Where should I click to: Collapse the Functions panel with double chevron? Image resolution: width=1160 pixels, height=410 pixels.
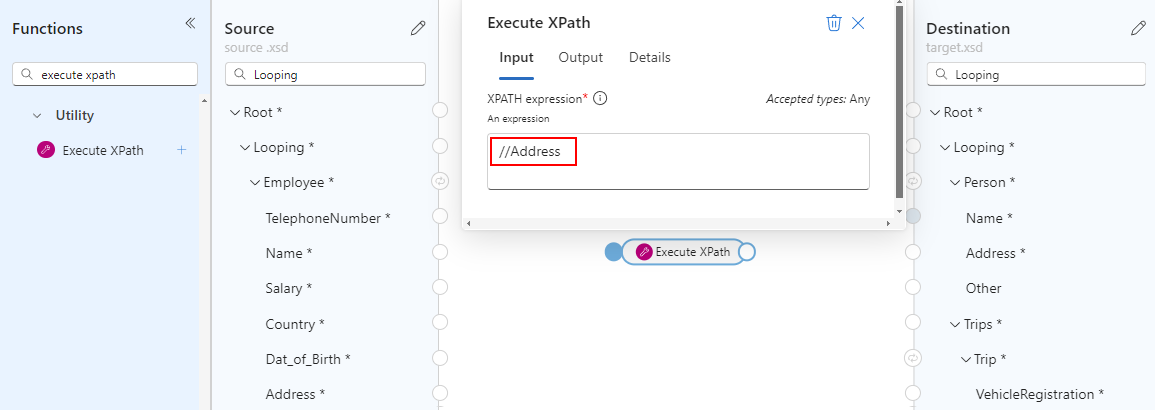click(190, 23)
